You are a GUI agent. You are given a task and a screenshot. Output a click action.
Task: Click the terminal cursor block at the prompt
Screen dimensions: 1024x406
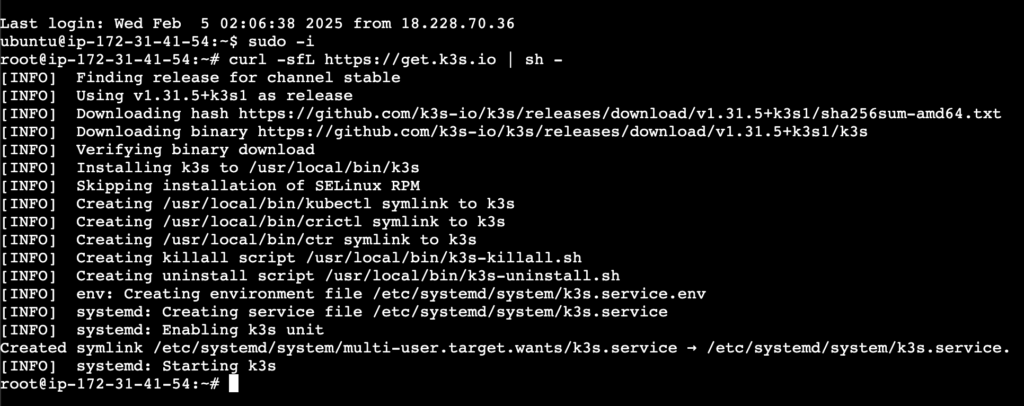coord(234,384)
